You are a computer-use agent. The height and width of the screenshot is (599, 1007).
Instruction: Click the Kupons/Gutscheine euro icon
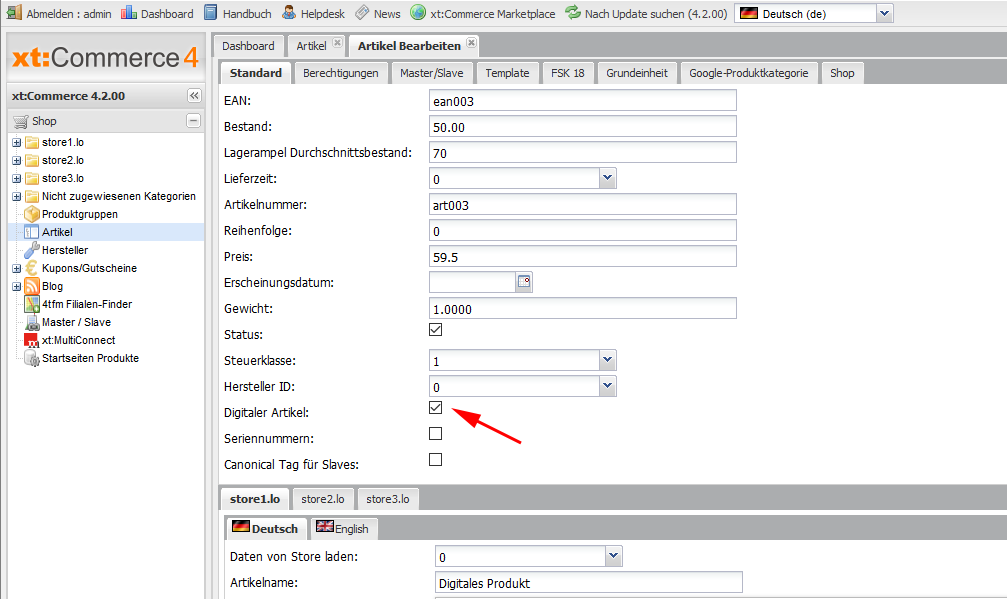point(31,268)
